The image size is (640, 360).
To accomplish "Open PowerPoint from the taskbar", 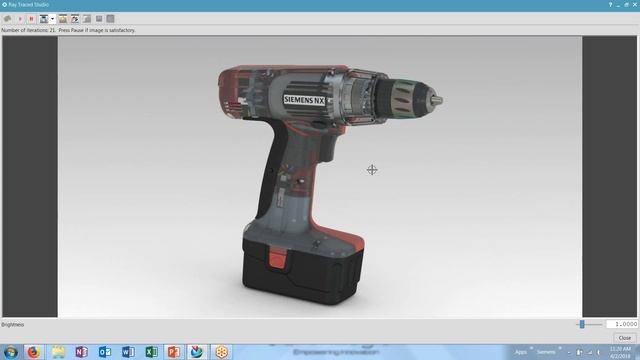I will coord(174,352).
